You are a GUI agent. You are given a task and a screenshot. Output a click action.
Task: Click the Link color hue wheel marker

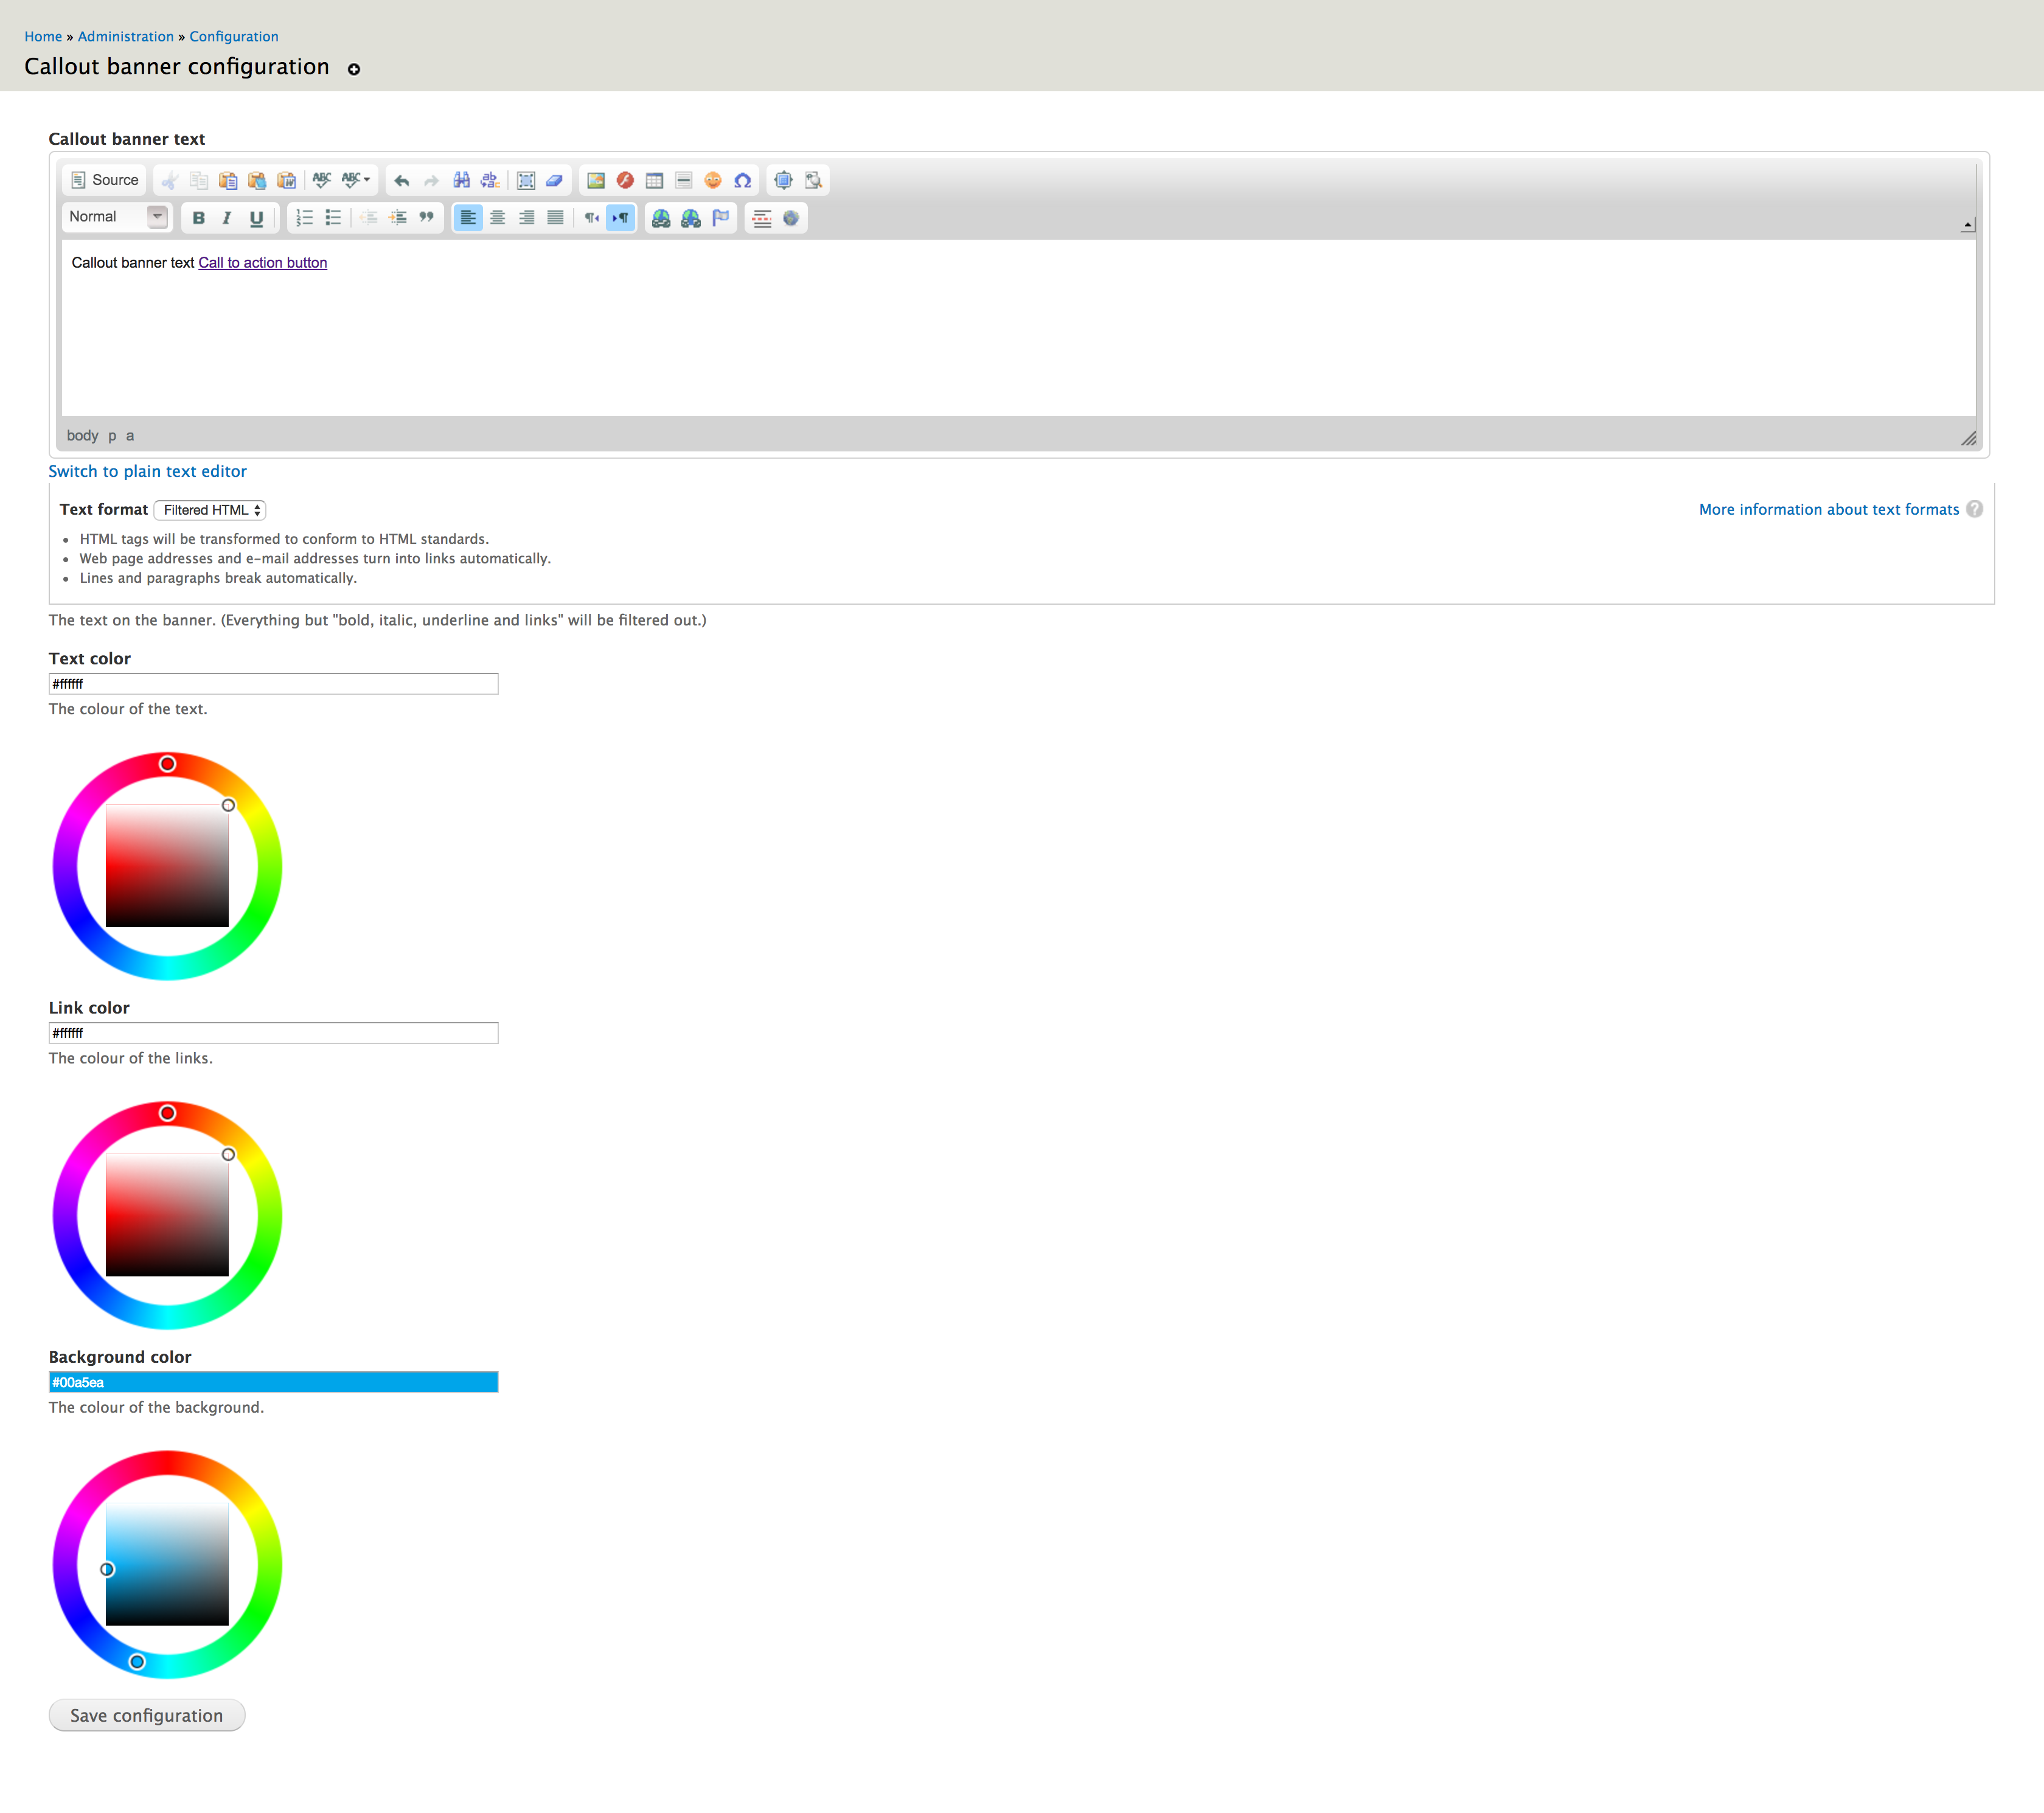168,1113
